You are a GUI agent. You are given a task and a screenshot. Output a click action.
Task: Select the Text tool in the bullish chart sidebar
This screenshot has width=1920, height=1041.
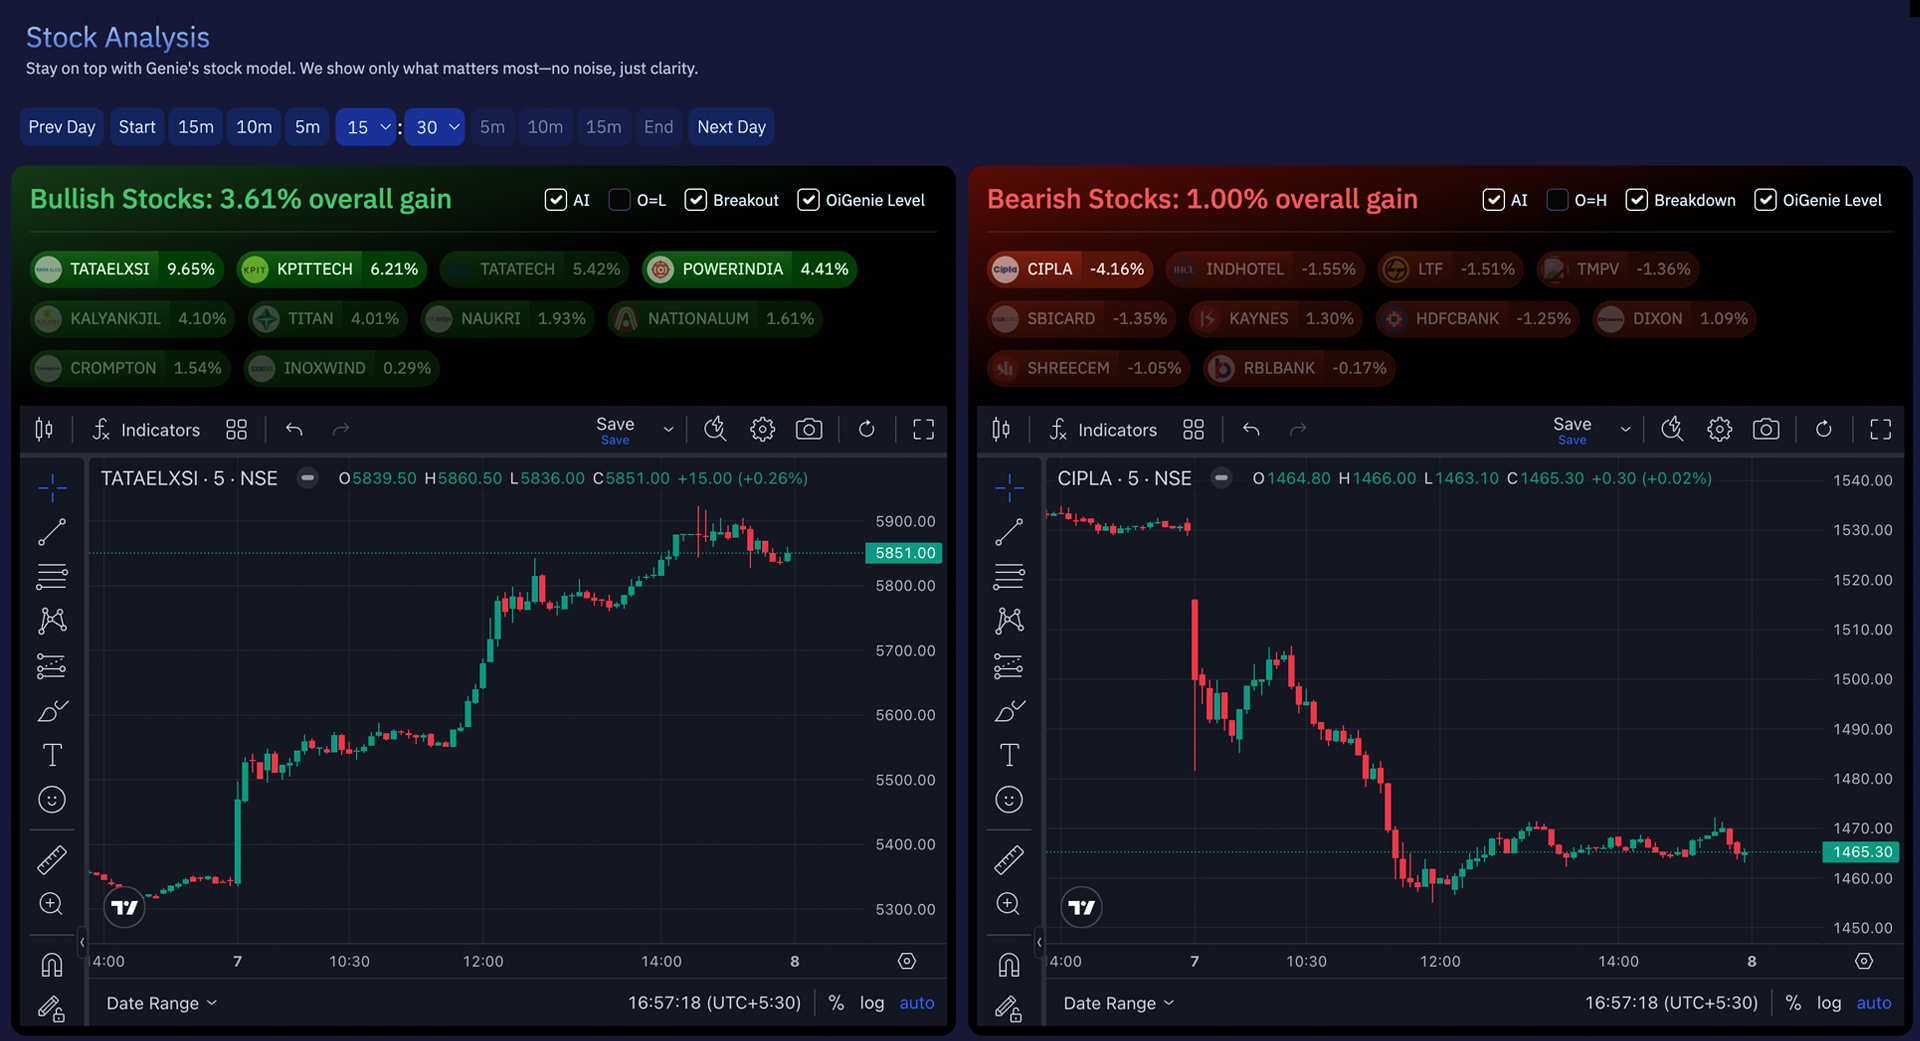[51, 755]
